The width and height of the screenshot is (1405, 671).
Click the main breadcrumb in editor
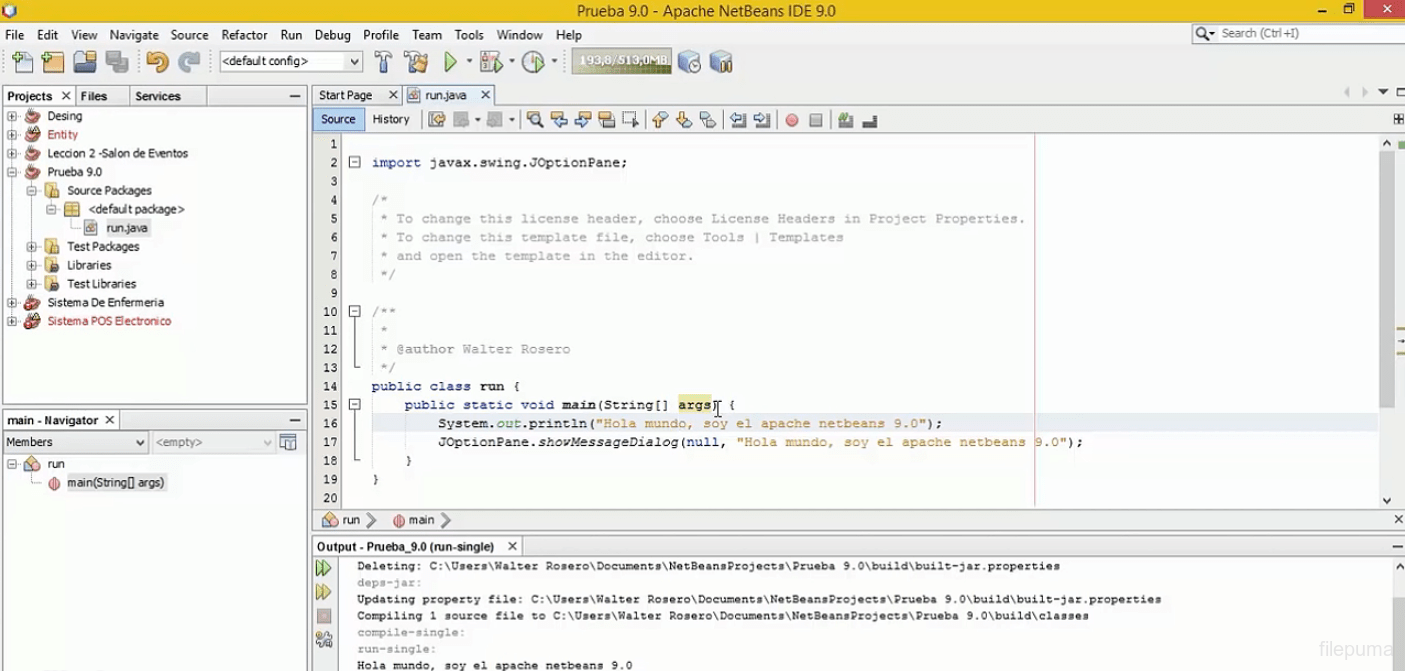414,520
